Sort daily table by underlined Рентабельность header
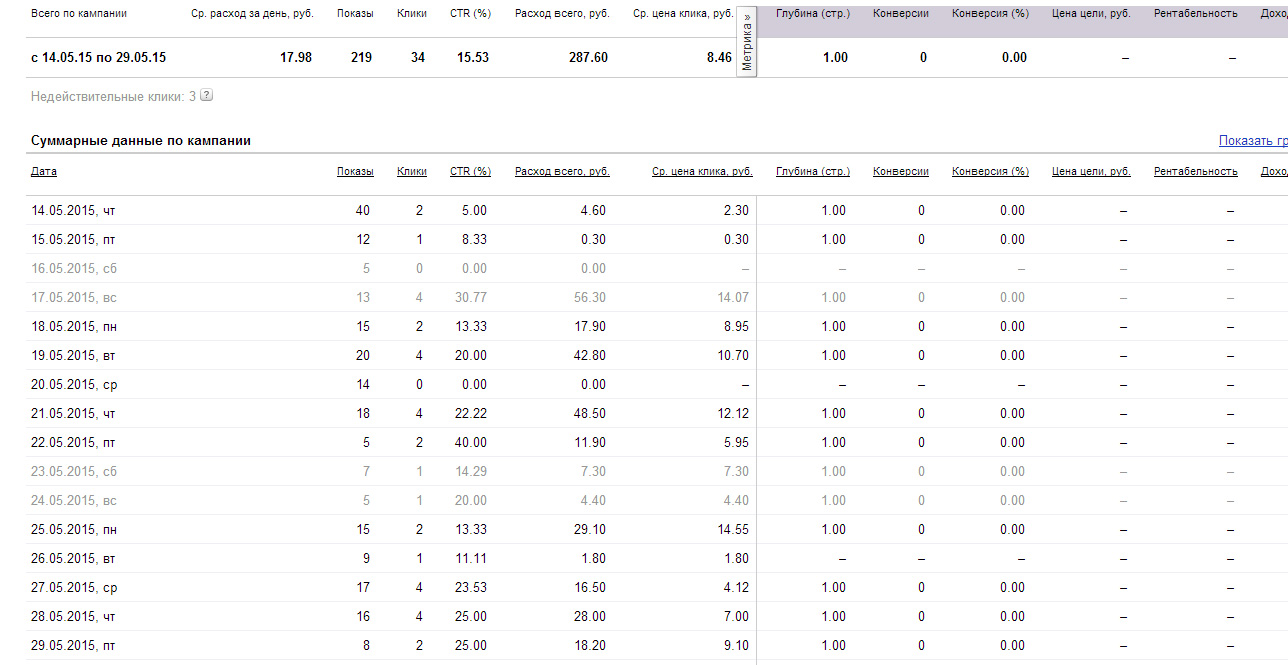The width and height of the screenshot is (1288, 665). click(1196, 171)
